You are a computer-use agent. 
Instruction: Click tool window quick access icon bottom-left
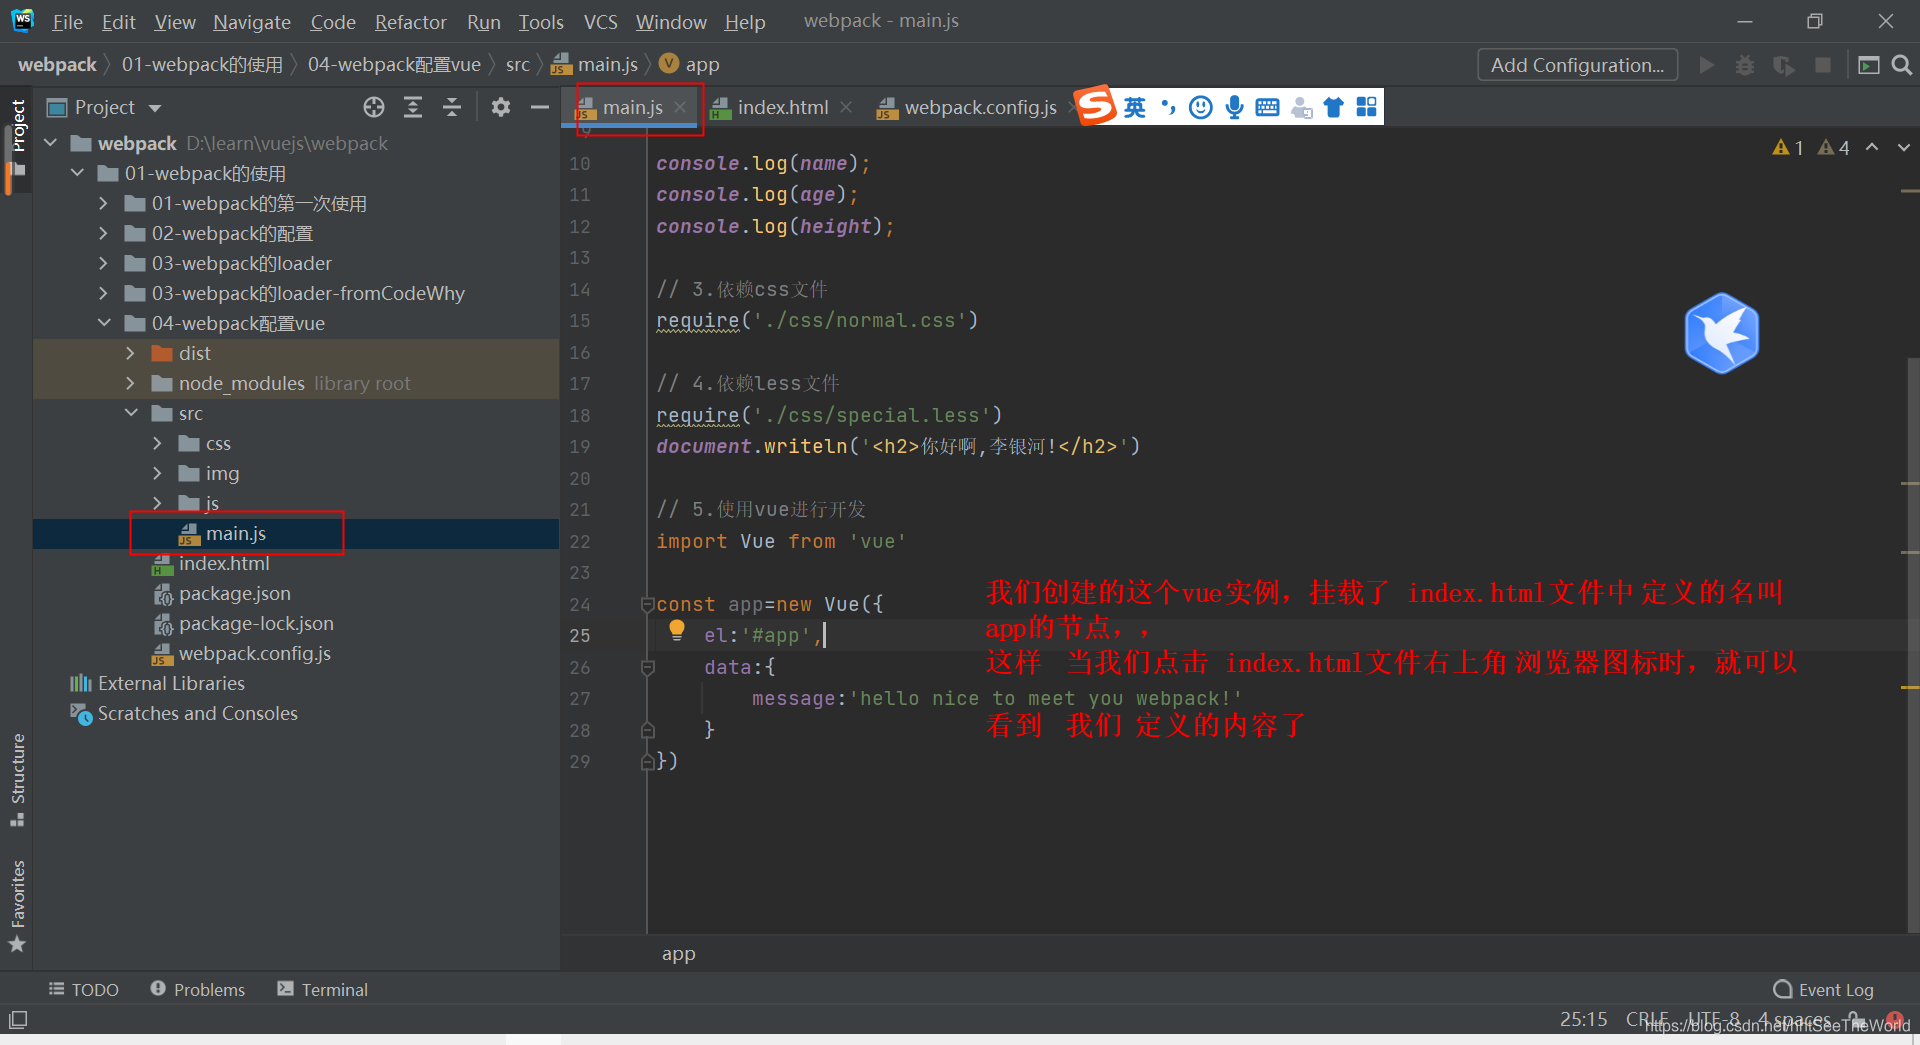18,1020
